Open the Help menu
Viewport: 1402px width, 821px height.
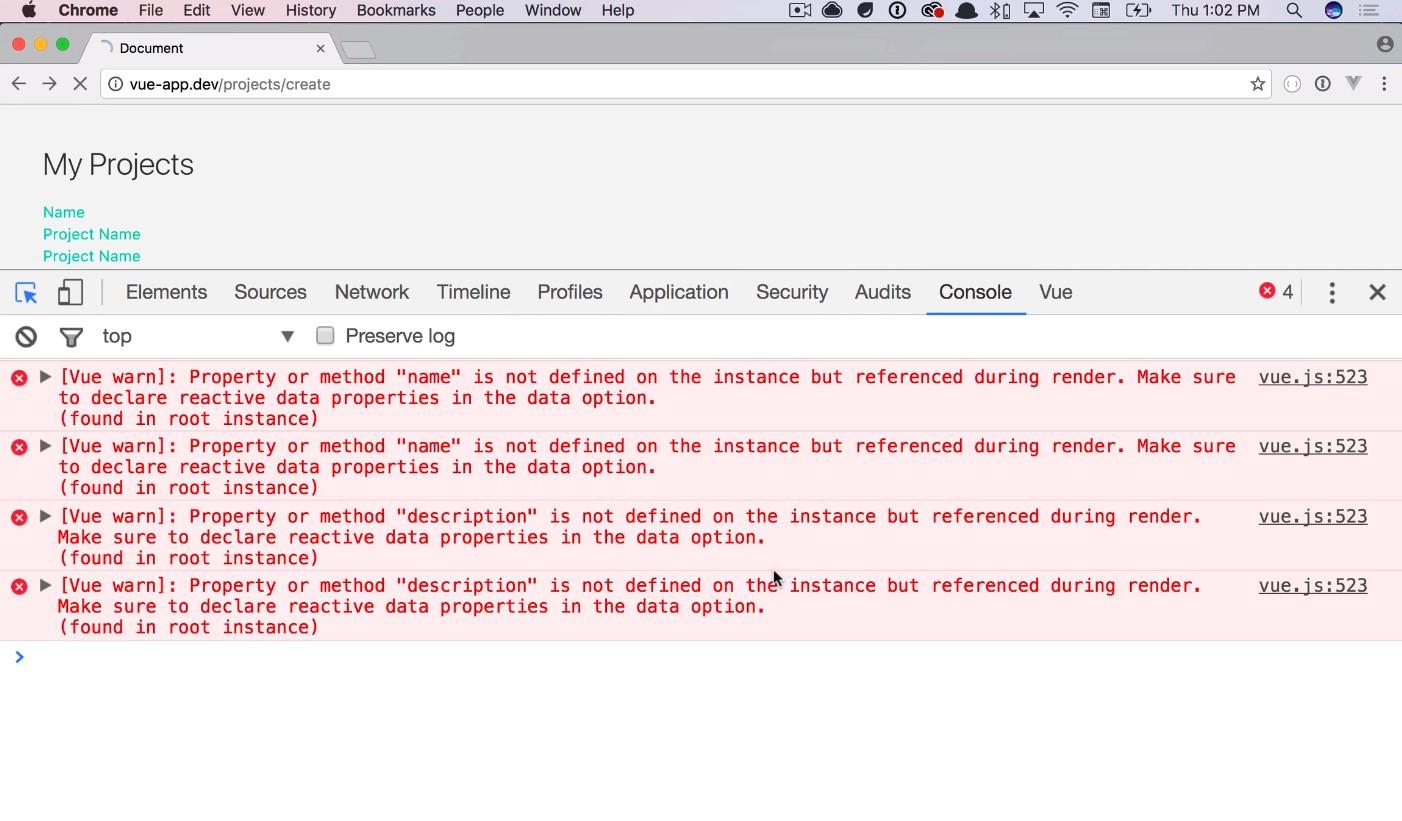click(618, 10)
